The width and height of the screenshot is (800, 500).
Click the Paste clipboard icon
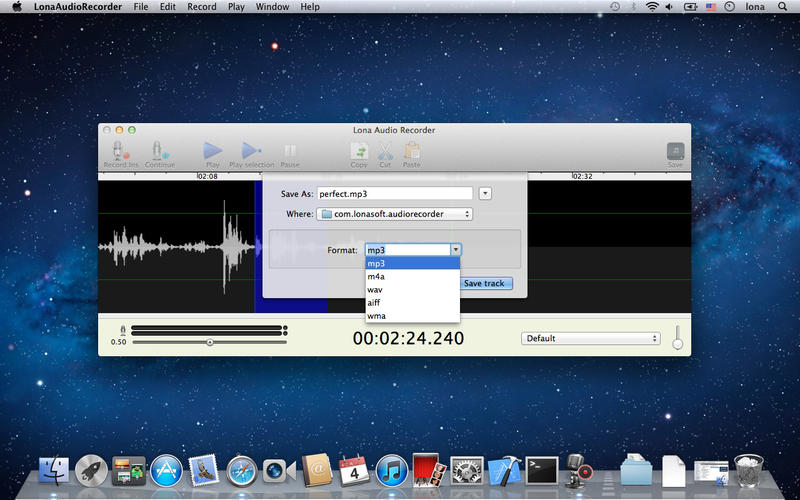411,151
